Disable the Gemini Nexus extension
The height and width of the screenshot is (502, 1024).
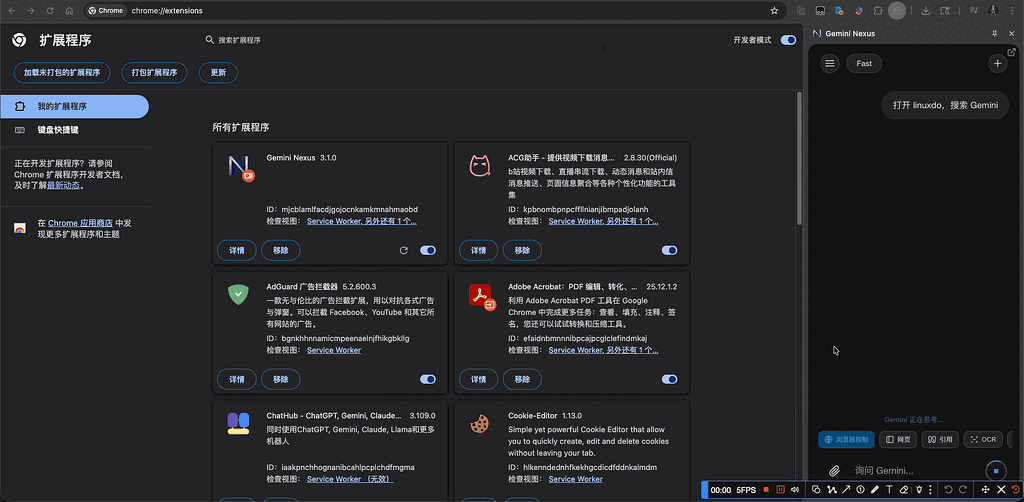[x=428, y=251]
